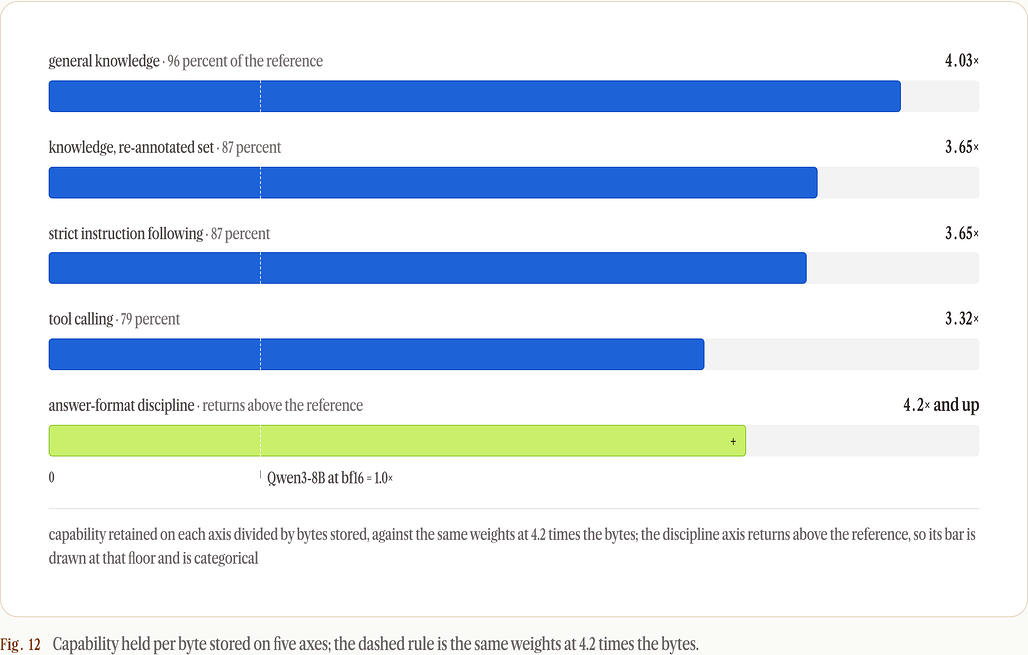Click the dashed reference rule in the top bar
The width and height of the screenshot is (1028, 655).
click(260, 96)
